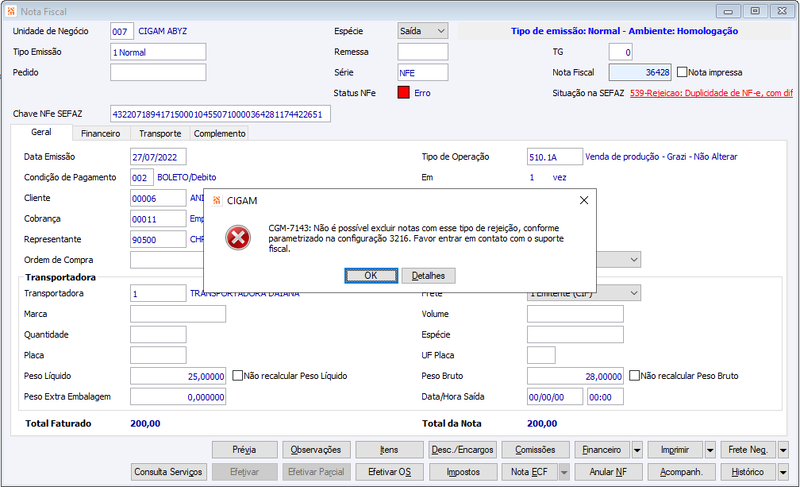Click the Histórico button
The width and height of the screenshot is (800, 487).
coord(748,472)
